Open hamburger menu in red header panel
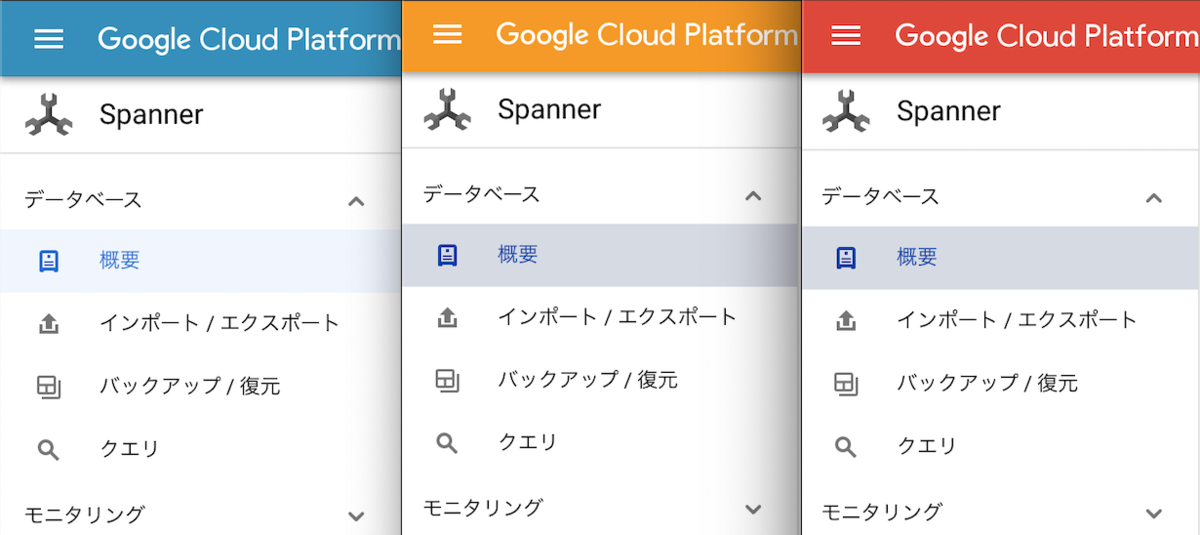Screen dimensions: 1200x535 pos(846,35)
